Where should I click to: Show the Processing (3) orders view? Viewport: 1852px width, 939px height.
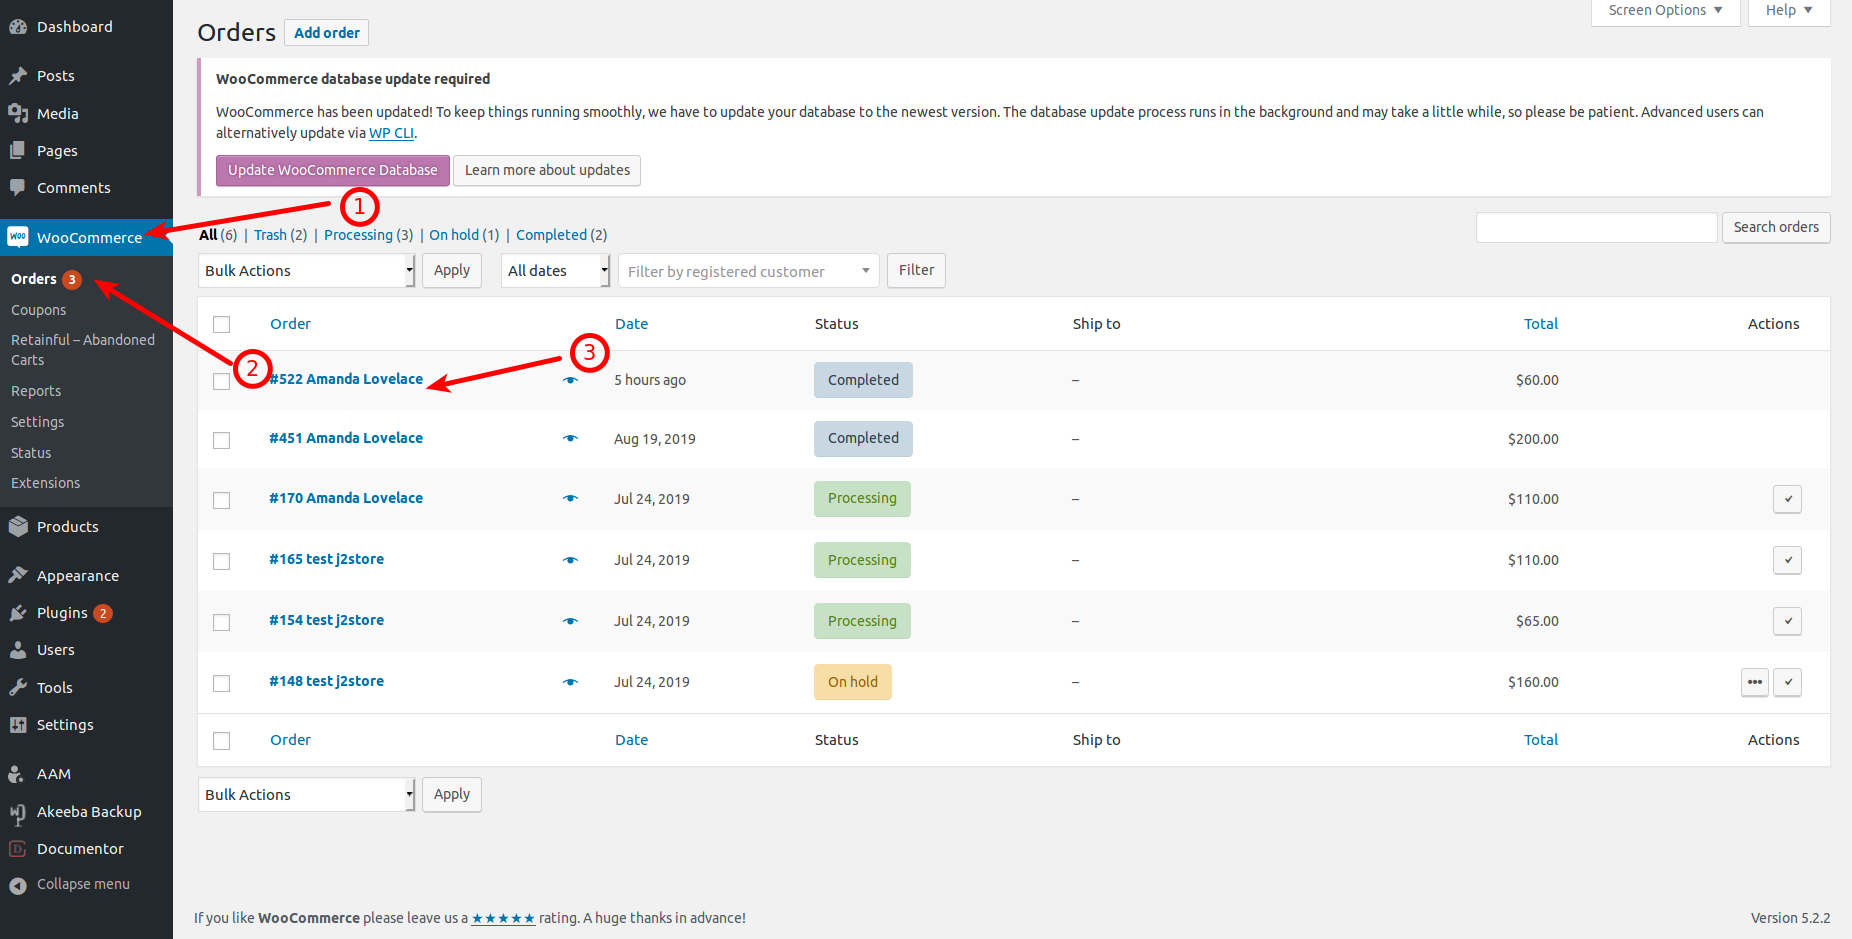368,235
